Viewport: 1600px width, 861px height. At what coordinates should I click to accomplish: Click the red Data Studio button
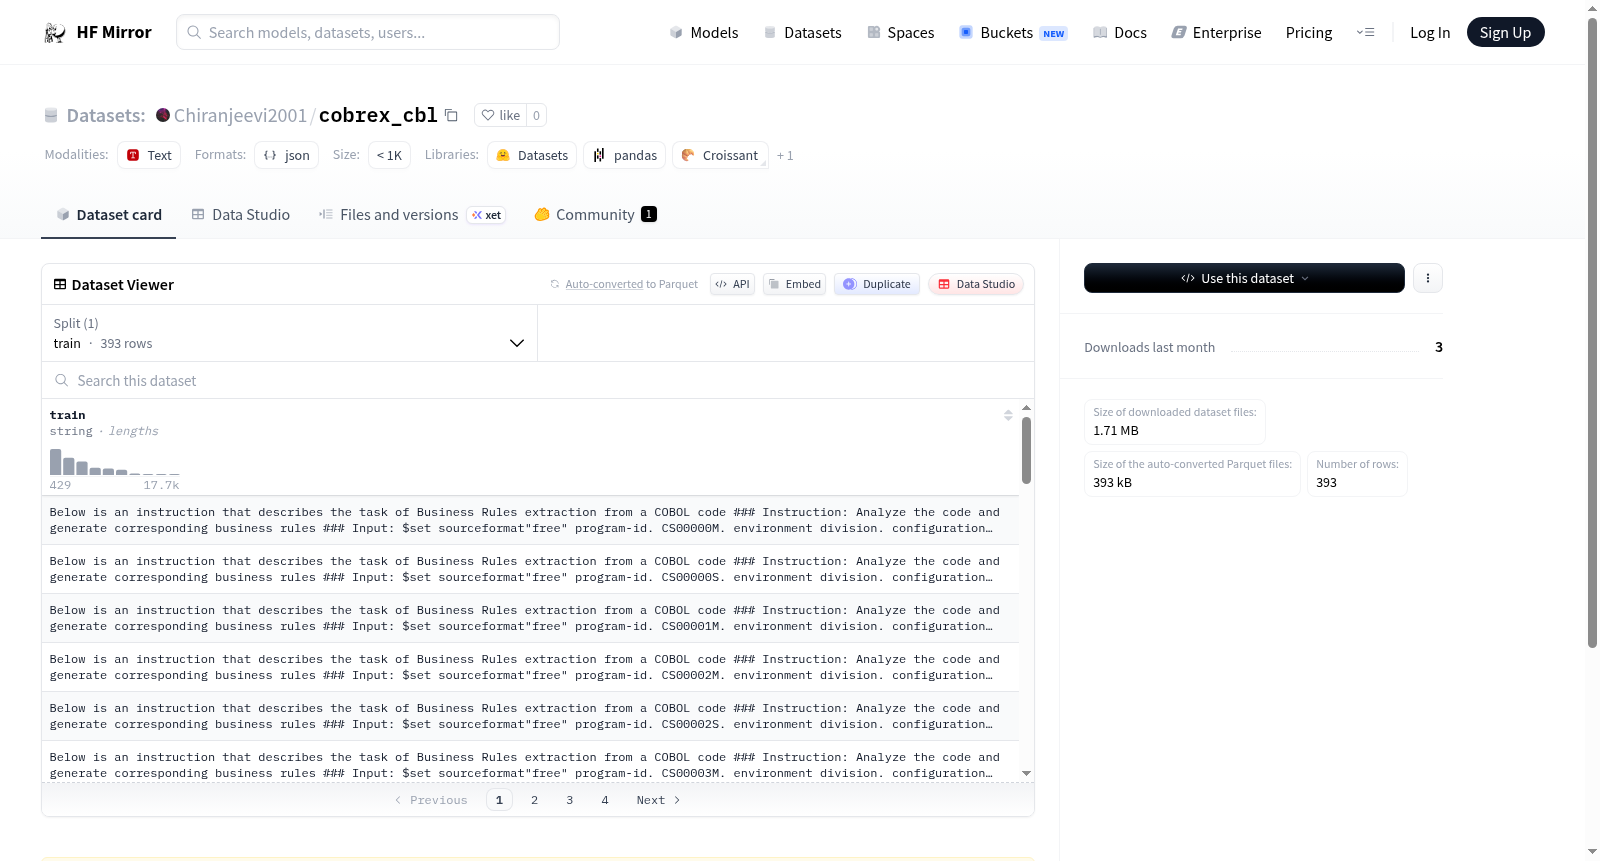tap(976, 284)
